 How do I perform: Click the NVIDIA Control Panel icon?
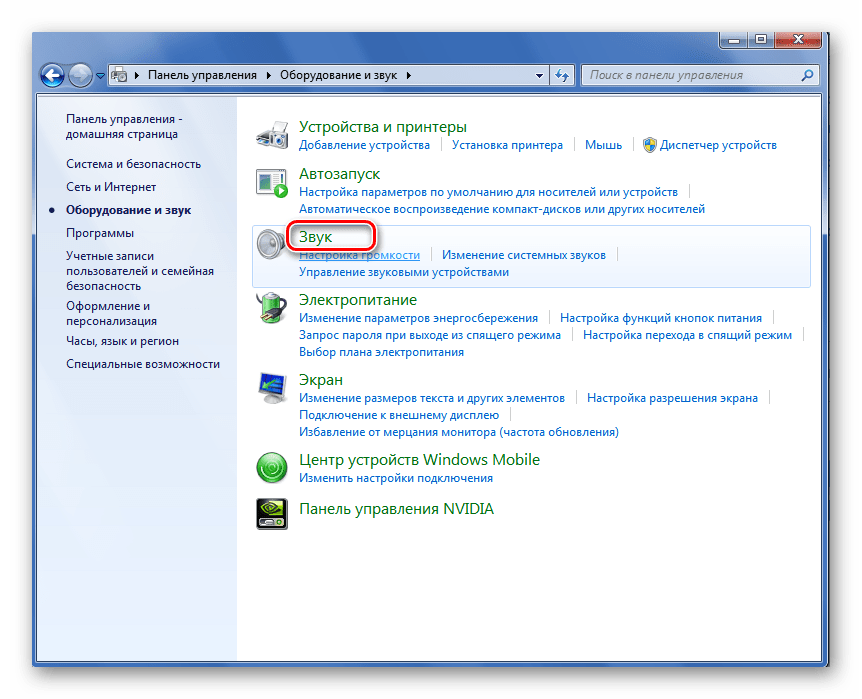coord(272,513)
